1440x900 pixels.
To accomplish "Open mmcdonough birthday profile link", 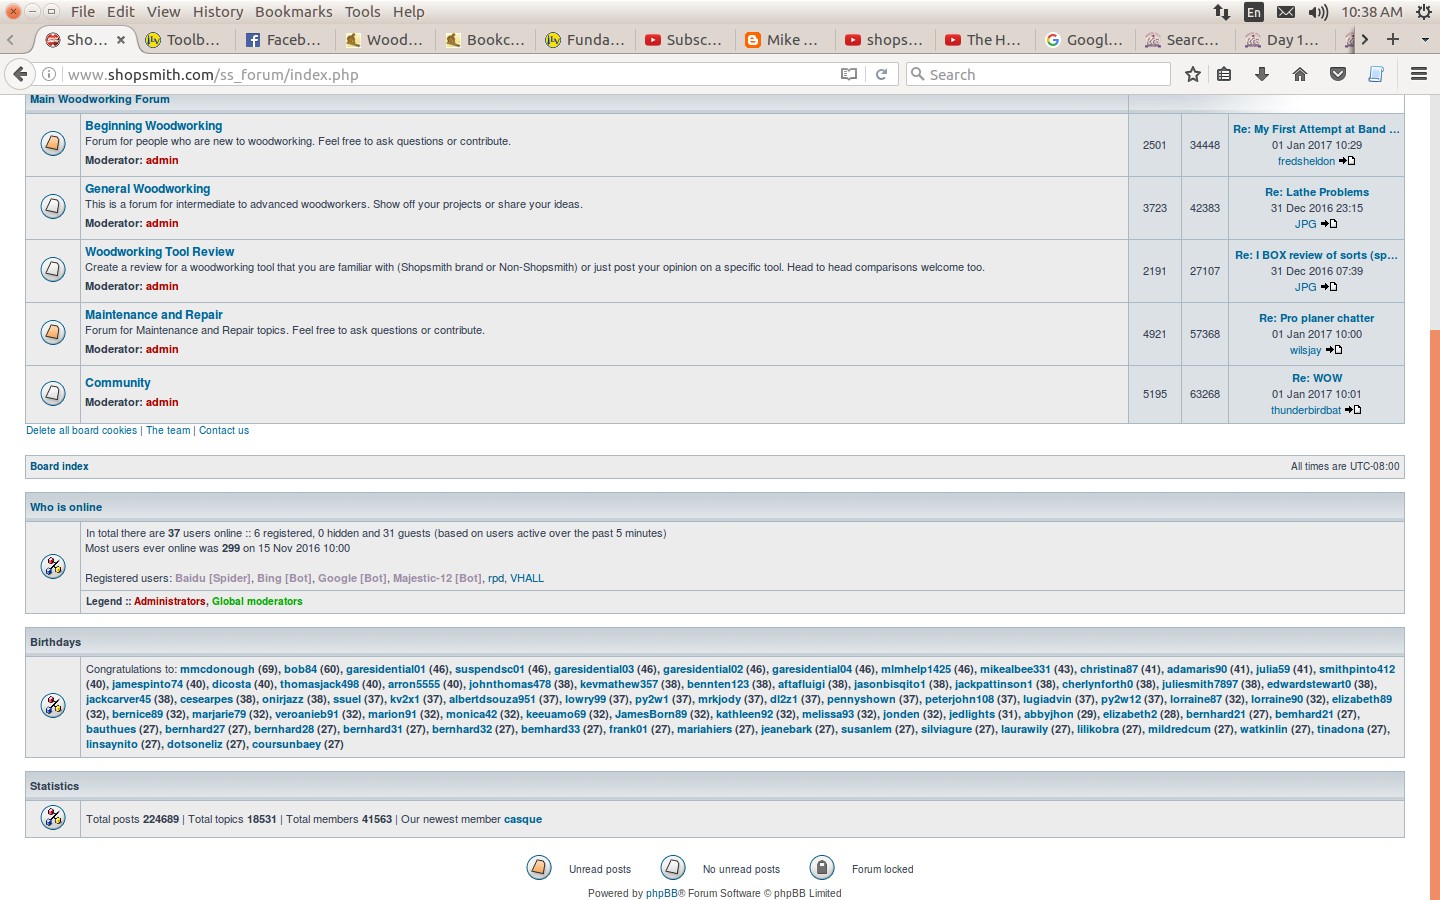I will [217, 669].
